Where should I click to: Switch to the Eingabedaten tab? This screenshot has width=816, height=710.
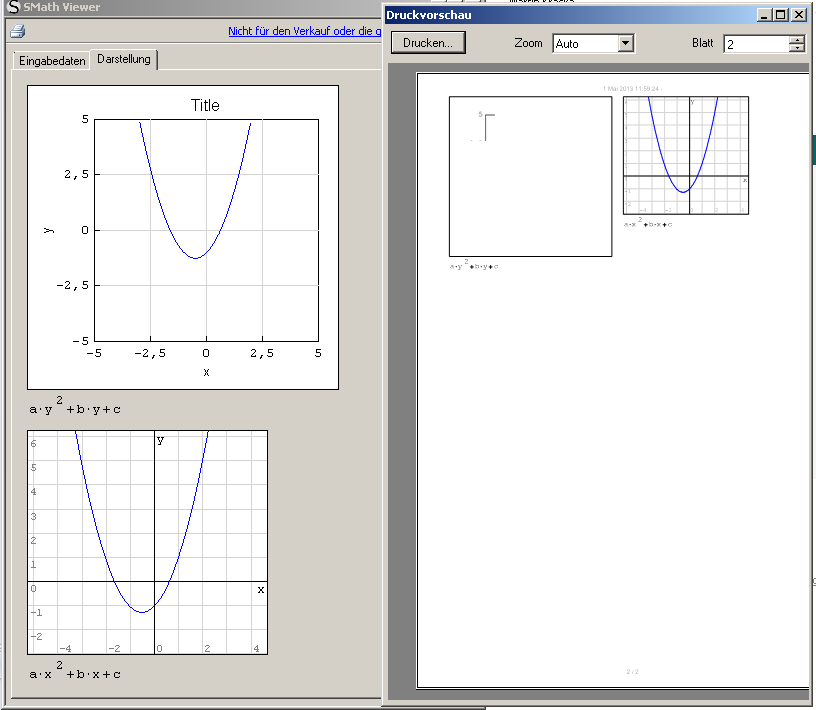pos(52,61)
